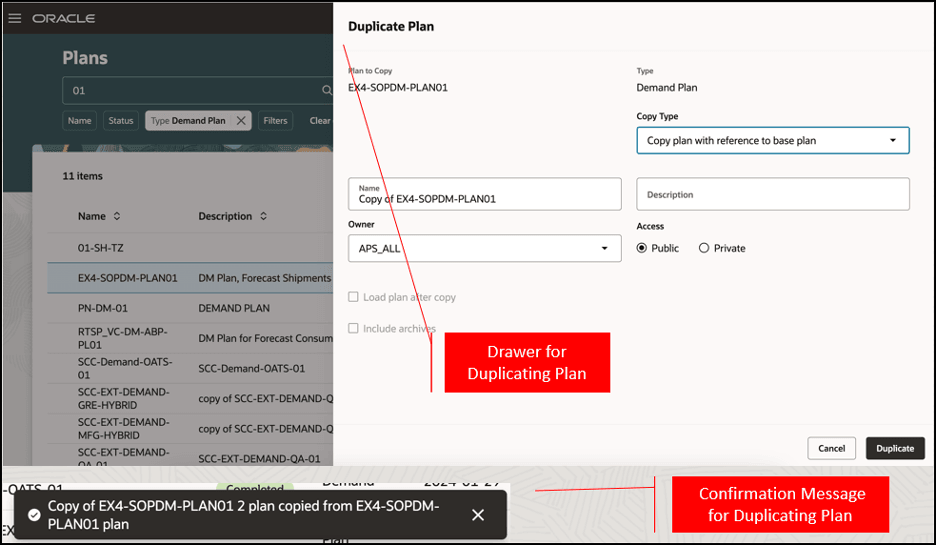Click the Cancel button

[831, 448]
